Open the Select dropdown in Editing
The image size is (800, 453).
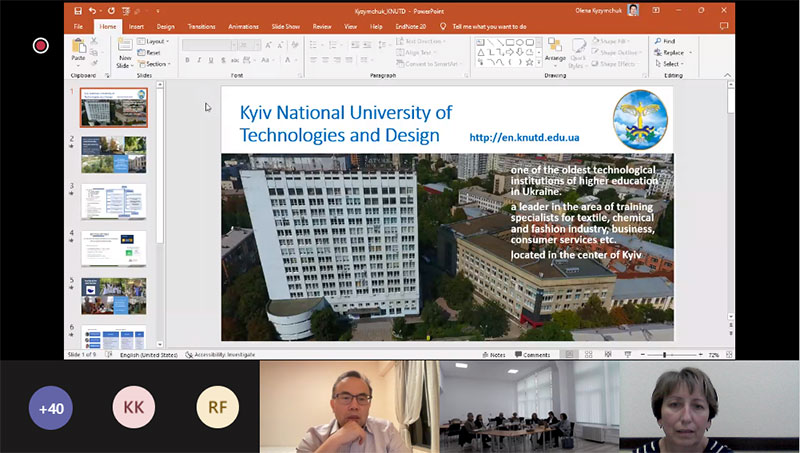click(670, 64)
